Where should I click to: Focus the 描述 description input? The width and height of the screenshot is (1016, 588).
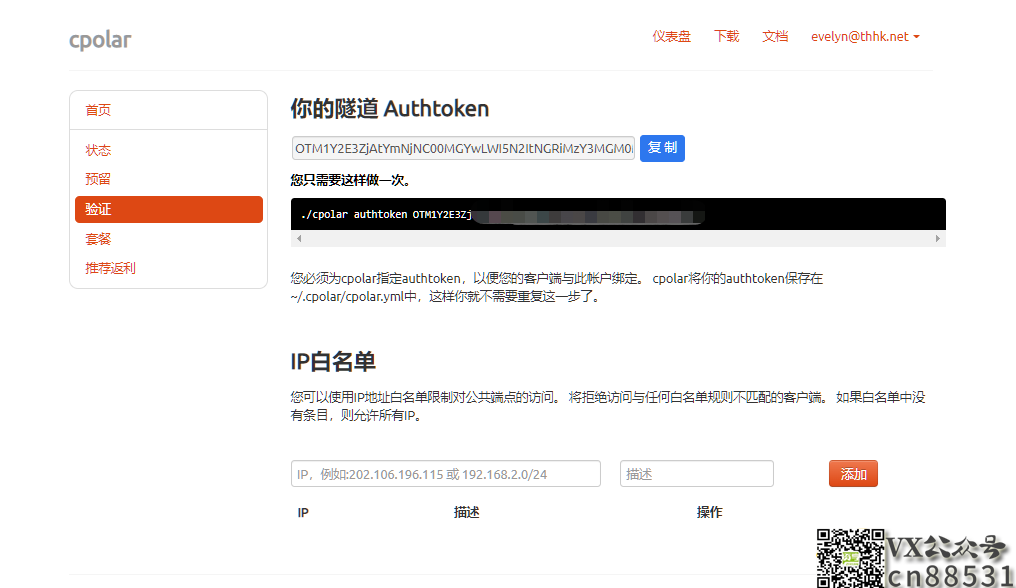697,474
